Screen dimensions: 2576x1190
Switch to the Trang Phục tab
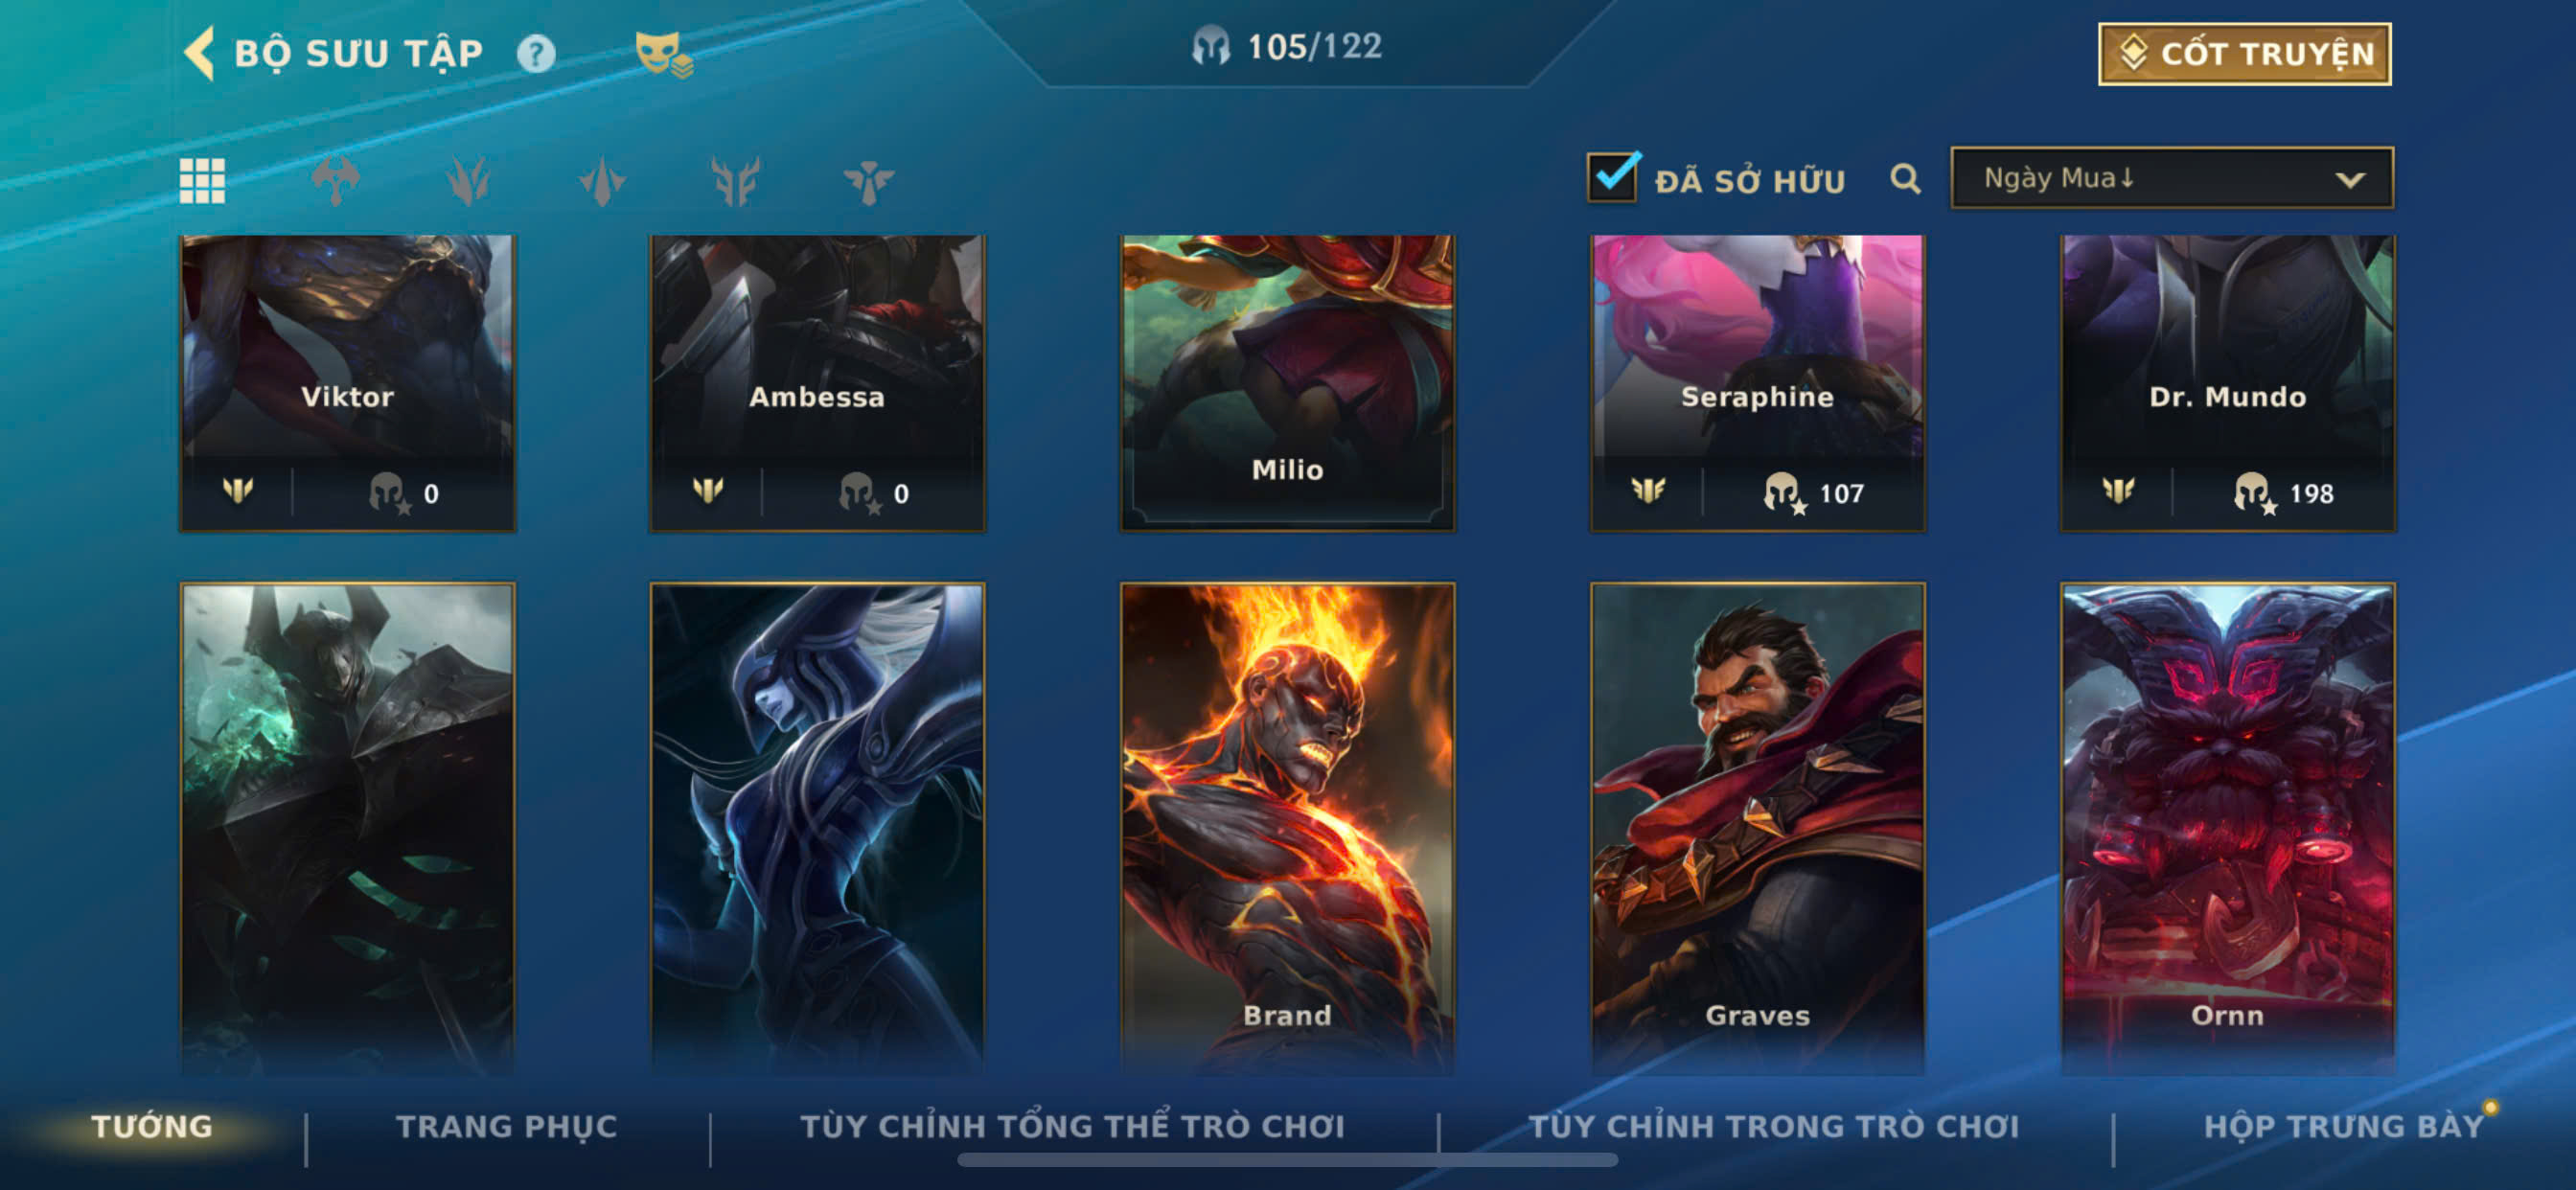507,1126
